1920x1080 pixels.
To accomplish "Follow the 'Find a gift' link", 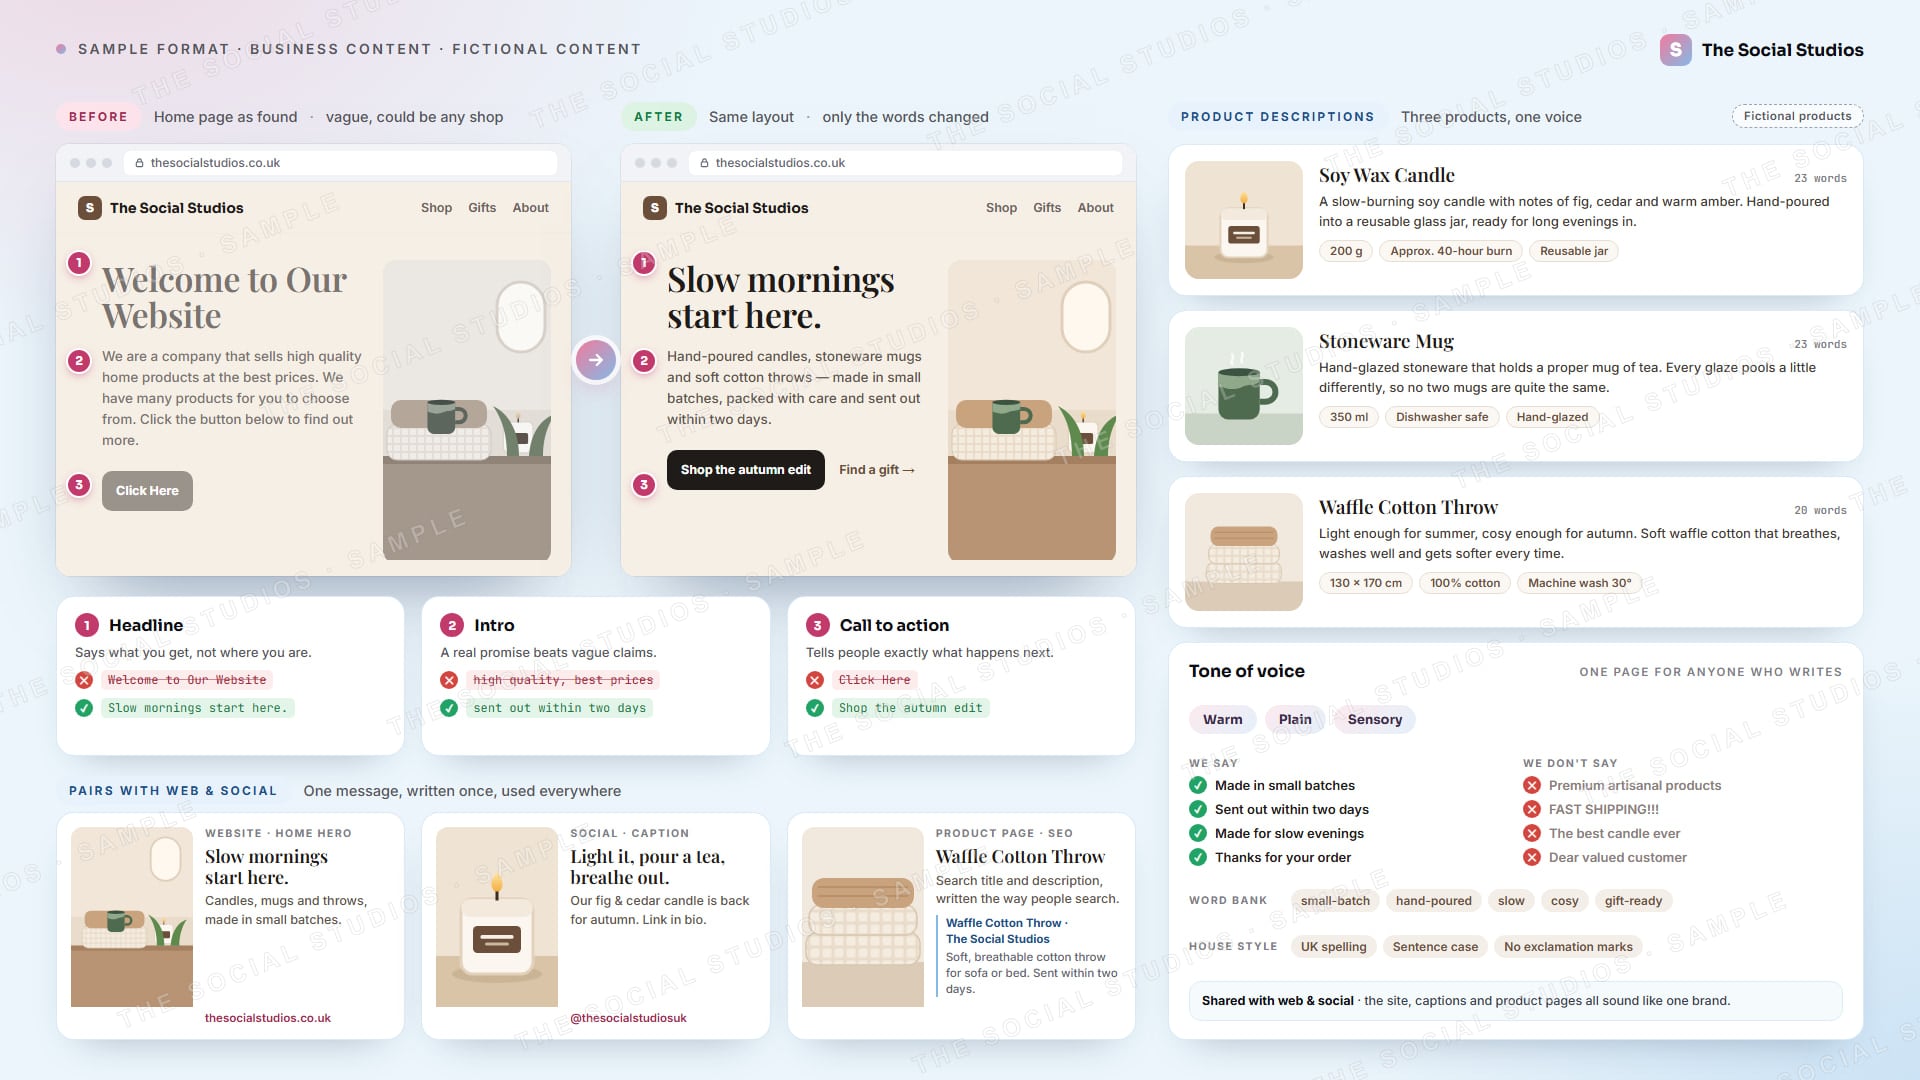I will click(x=877, y=470).
